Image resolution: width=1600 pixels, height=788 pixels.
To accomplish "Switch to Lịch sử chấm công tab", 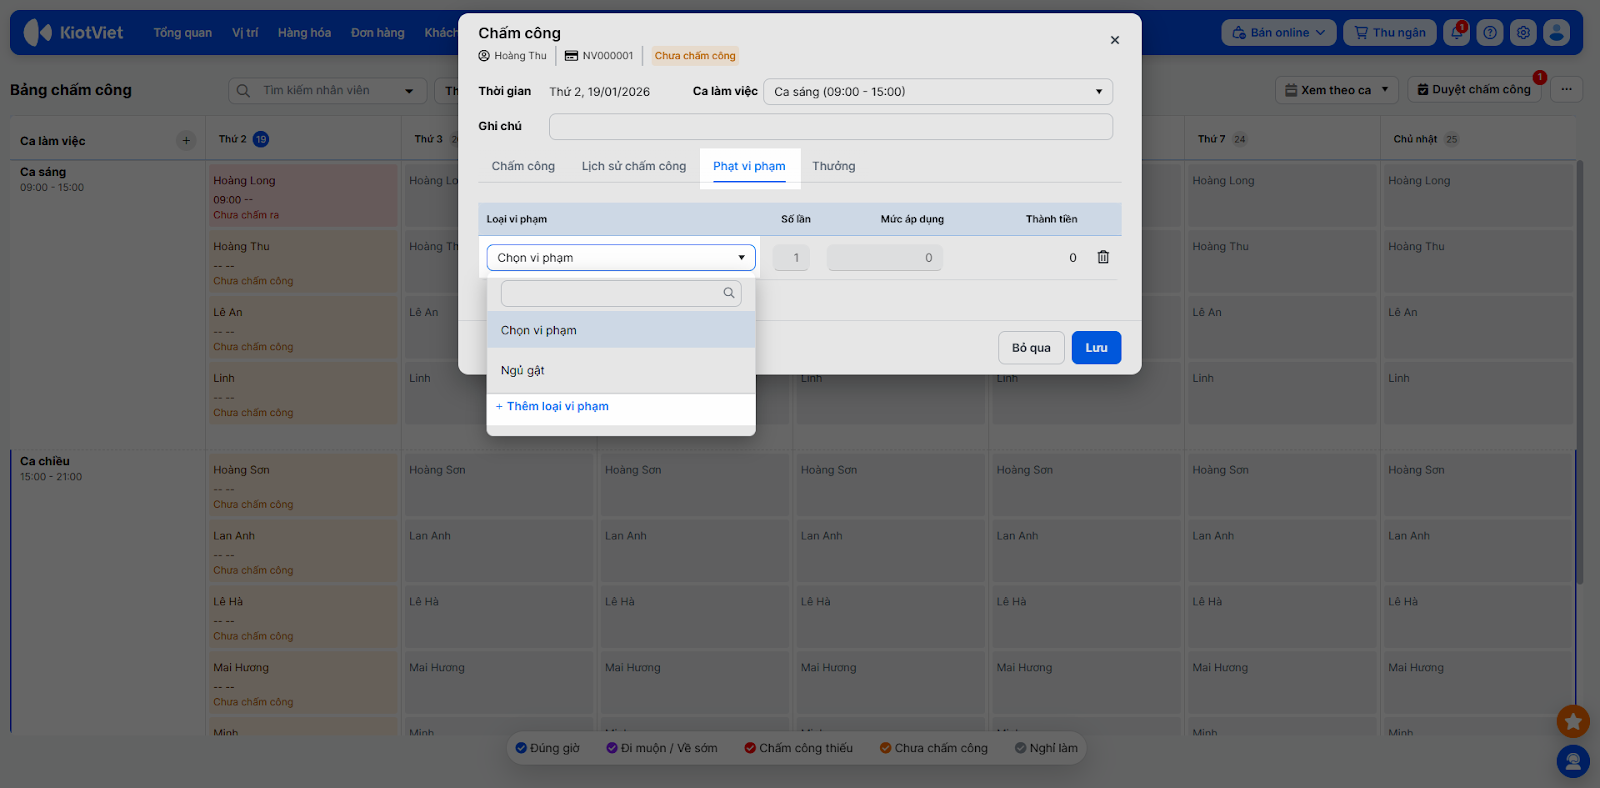I will pos(634,166).
